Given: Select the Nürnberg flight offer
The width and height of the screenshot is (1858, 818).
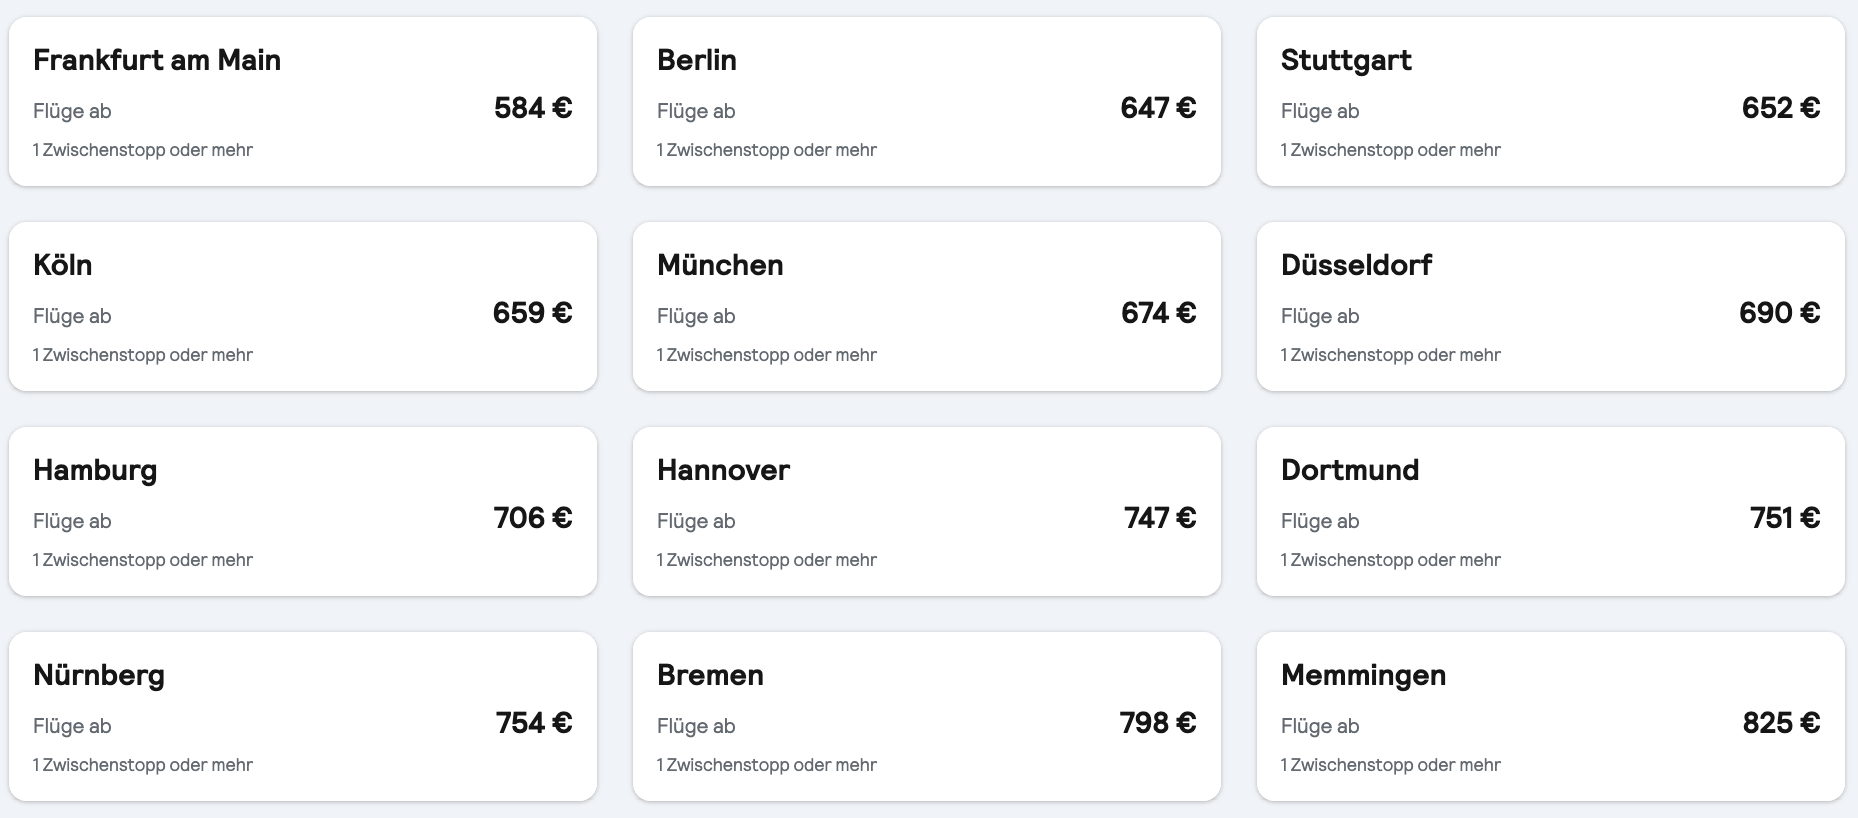Looking at the screenshot, I should click(x=303, y=716).
